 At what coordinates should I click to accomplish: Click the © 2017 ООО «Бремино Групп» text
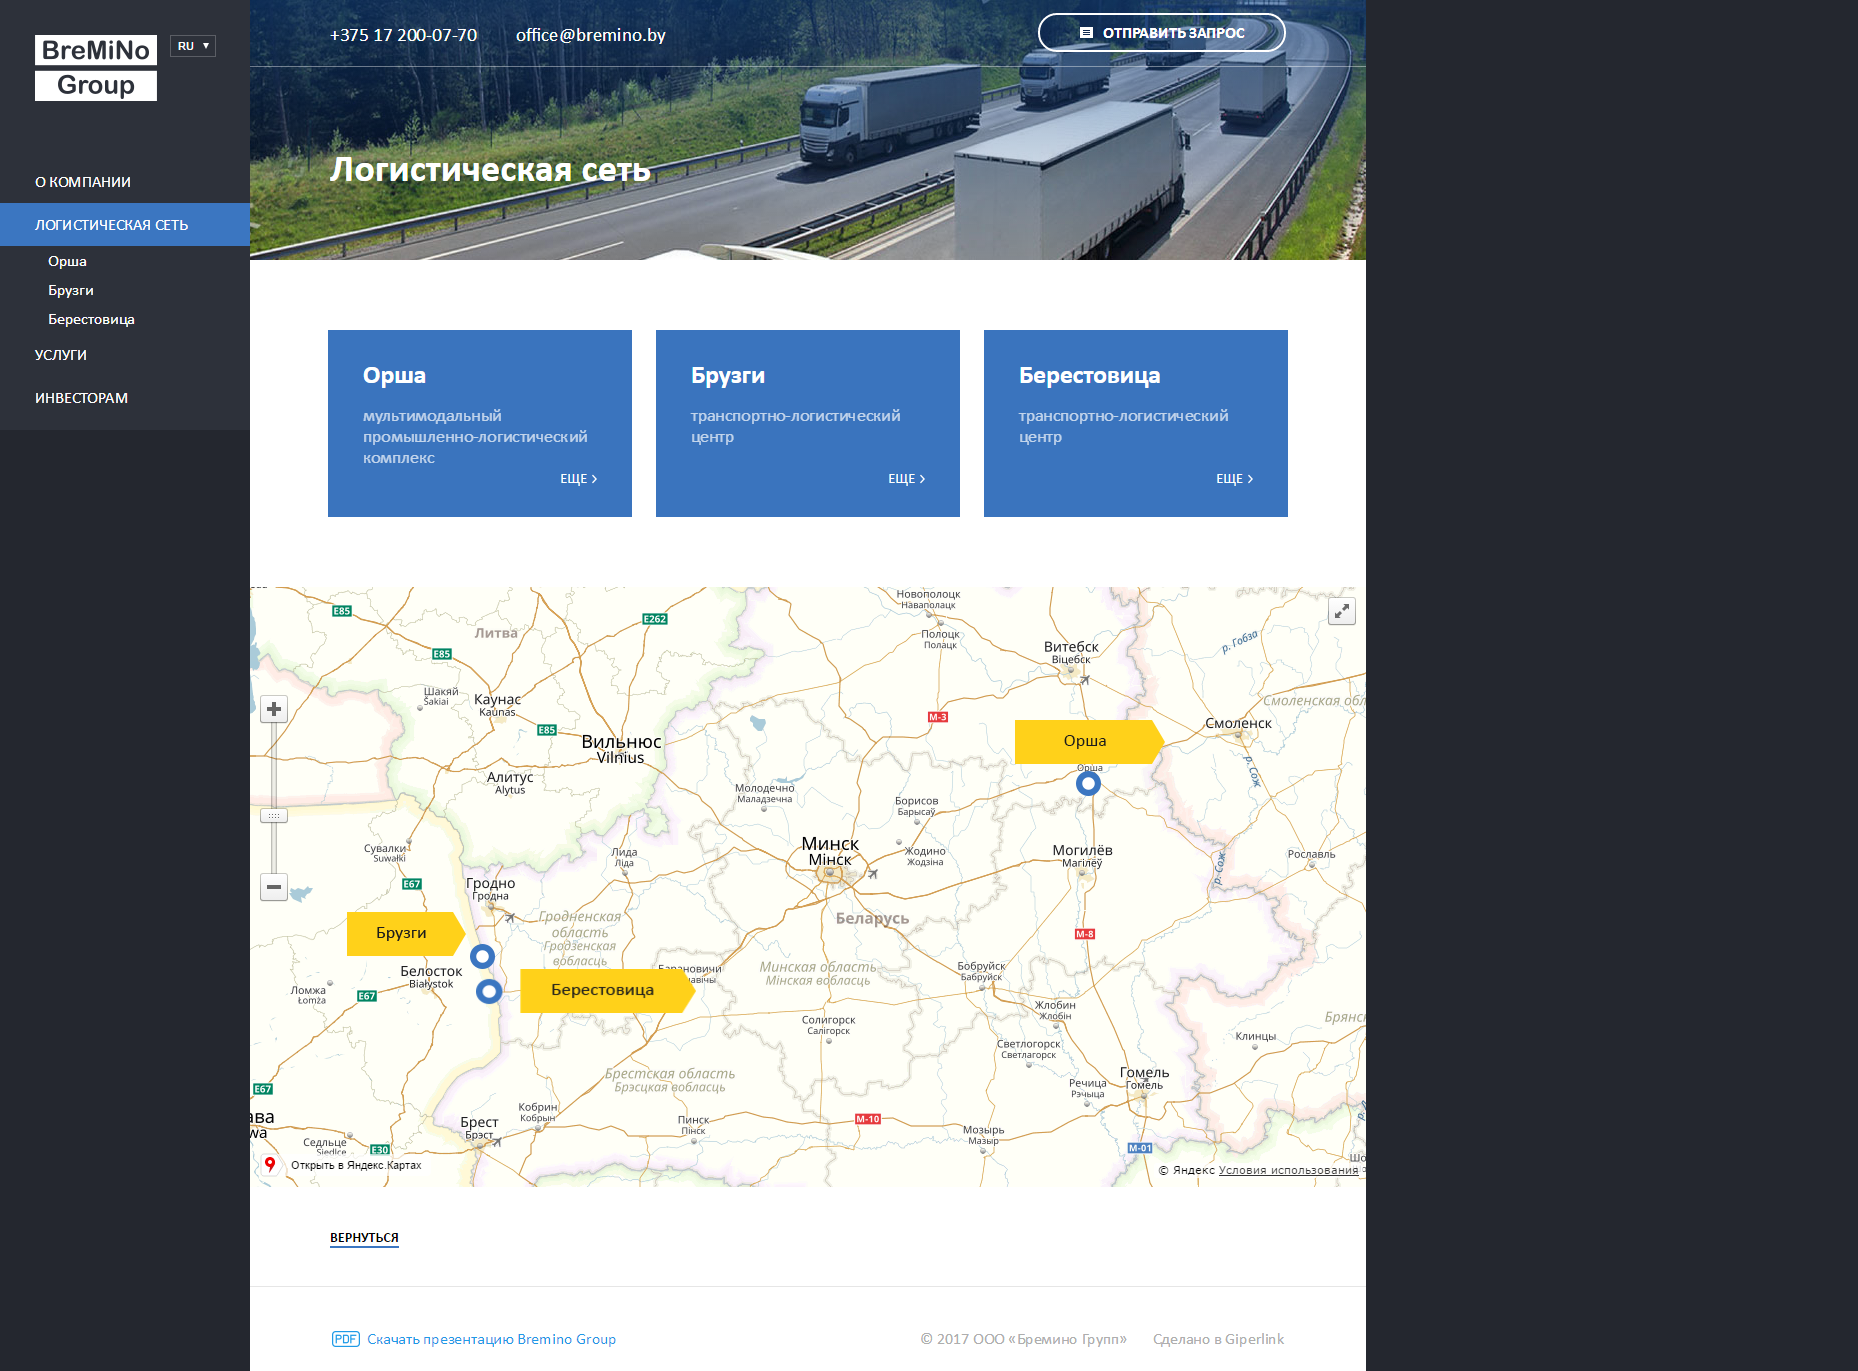coord(1023,1339)
